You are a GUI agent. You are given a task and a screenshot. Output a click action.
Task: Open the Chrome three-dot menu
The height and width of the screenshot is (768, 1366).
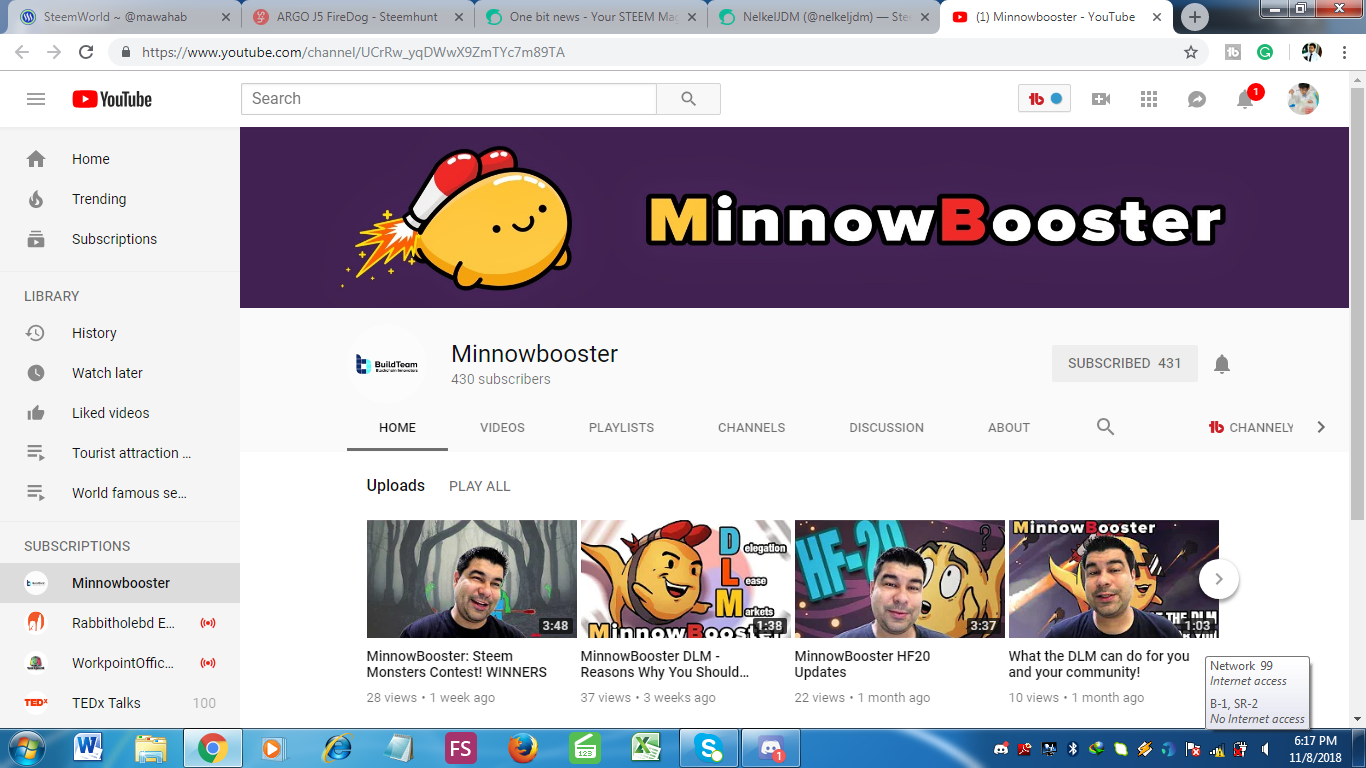(x=1345, y=52)
